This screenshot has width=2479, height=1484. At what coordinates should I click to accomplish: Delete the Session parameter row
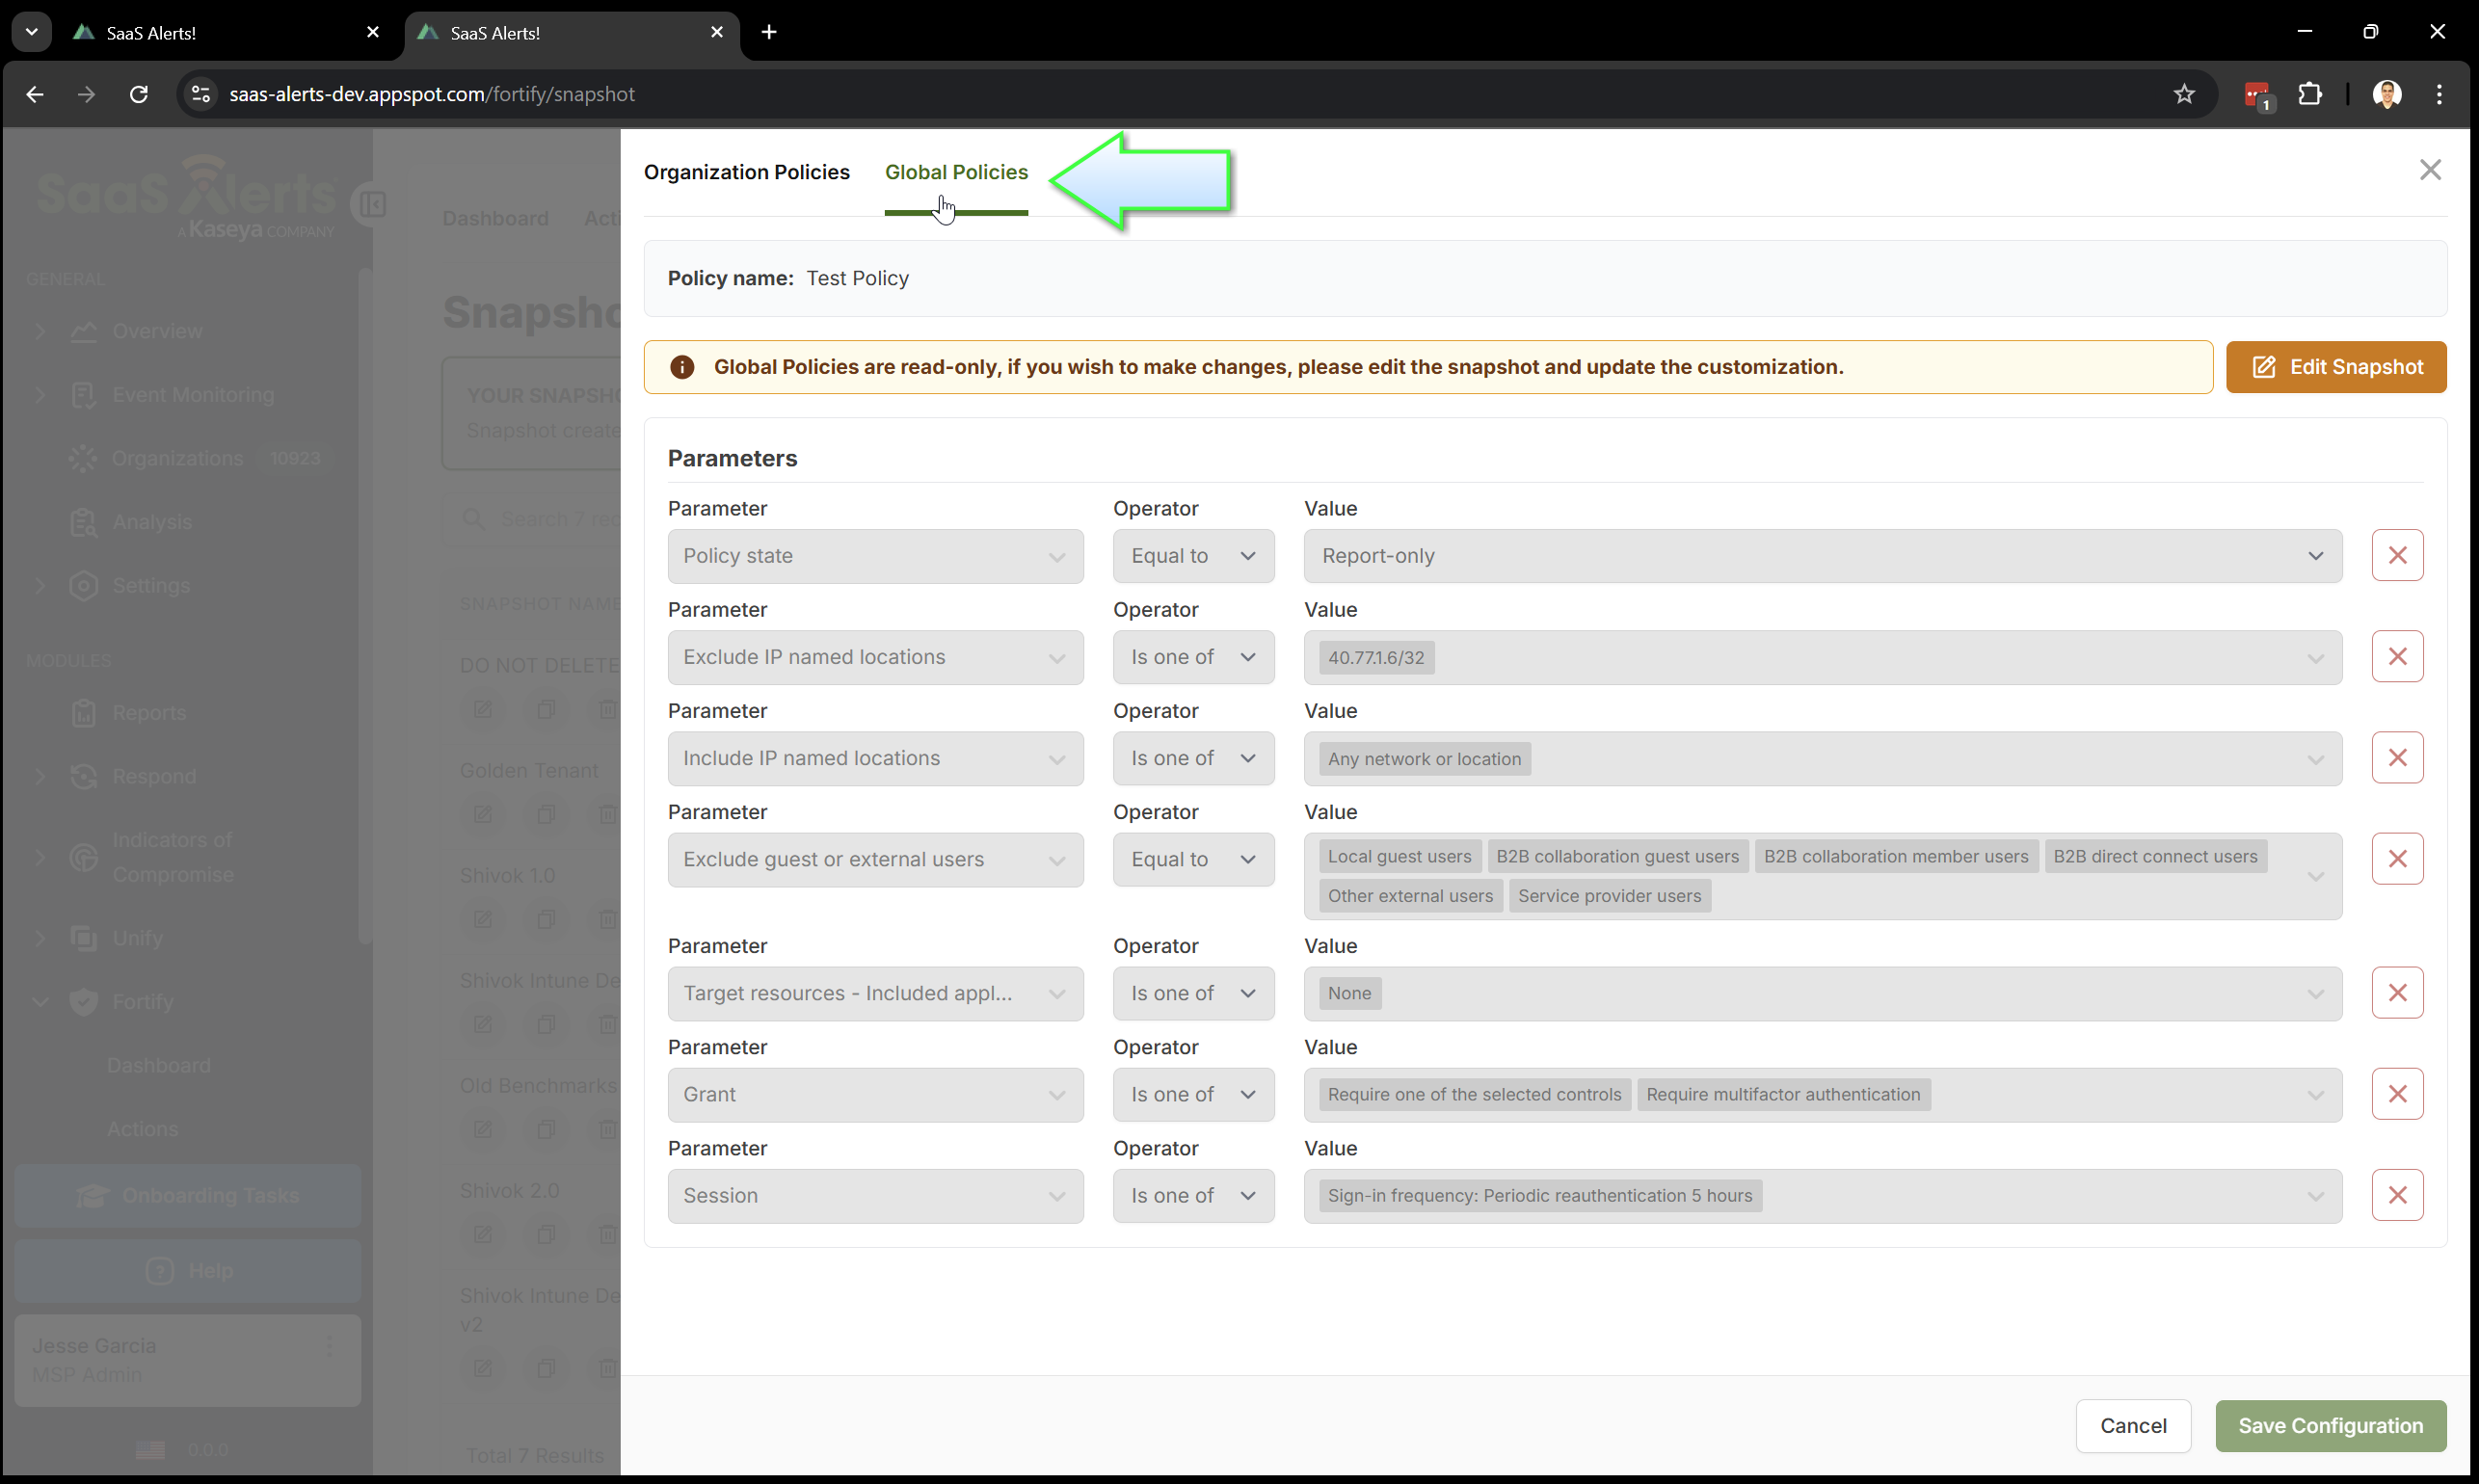coord(2397,1195)
